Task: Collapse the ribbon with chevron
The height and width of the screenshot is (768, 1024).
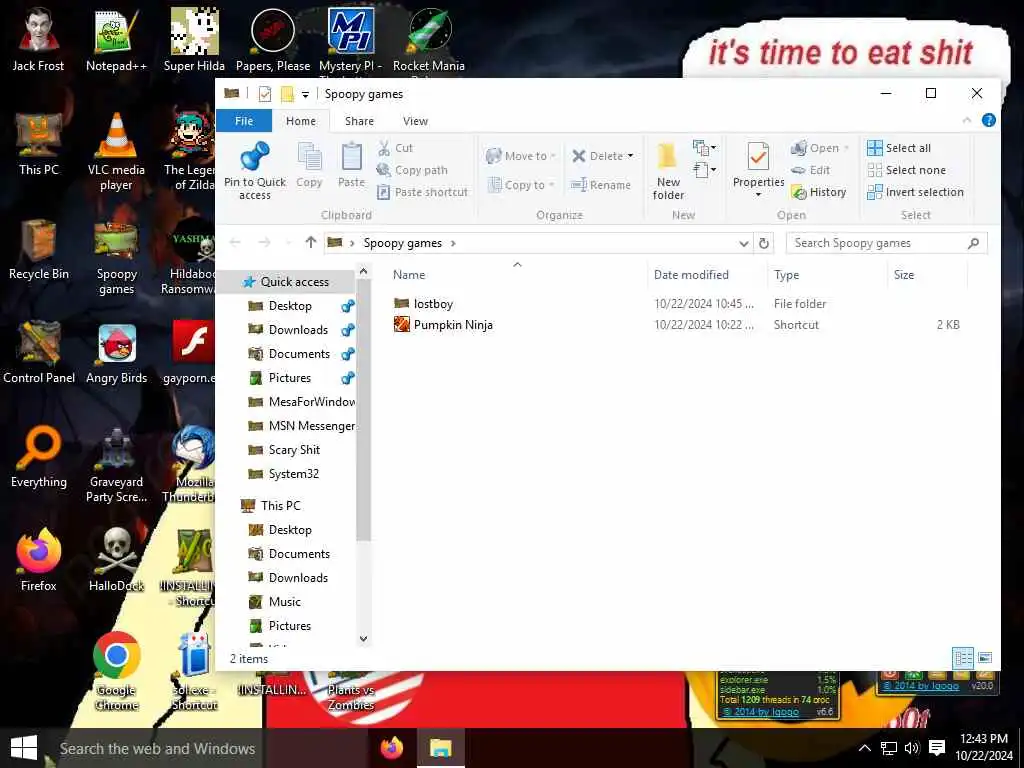Action: click(x=967, y=120)
